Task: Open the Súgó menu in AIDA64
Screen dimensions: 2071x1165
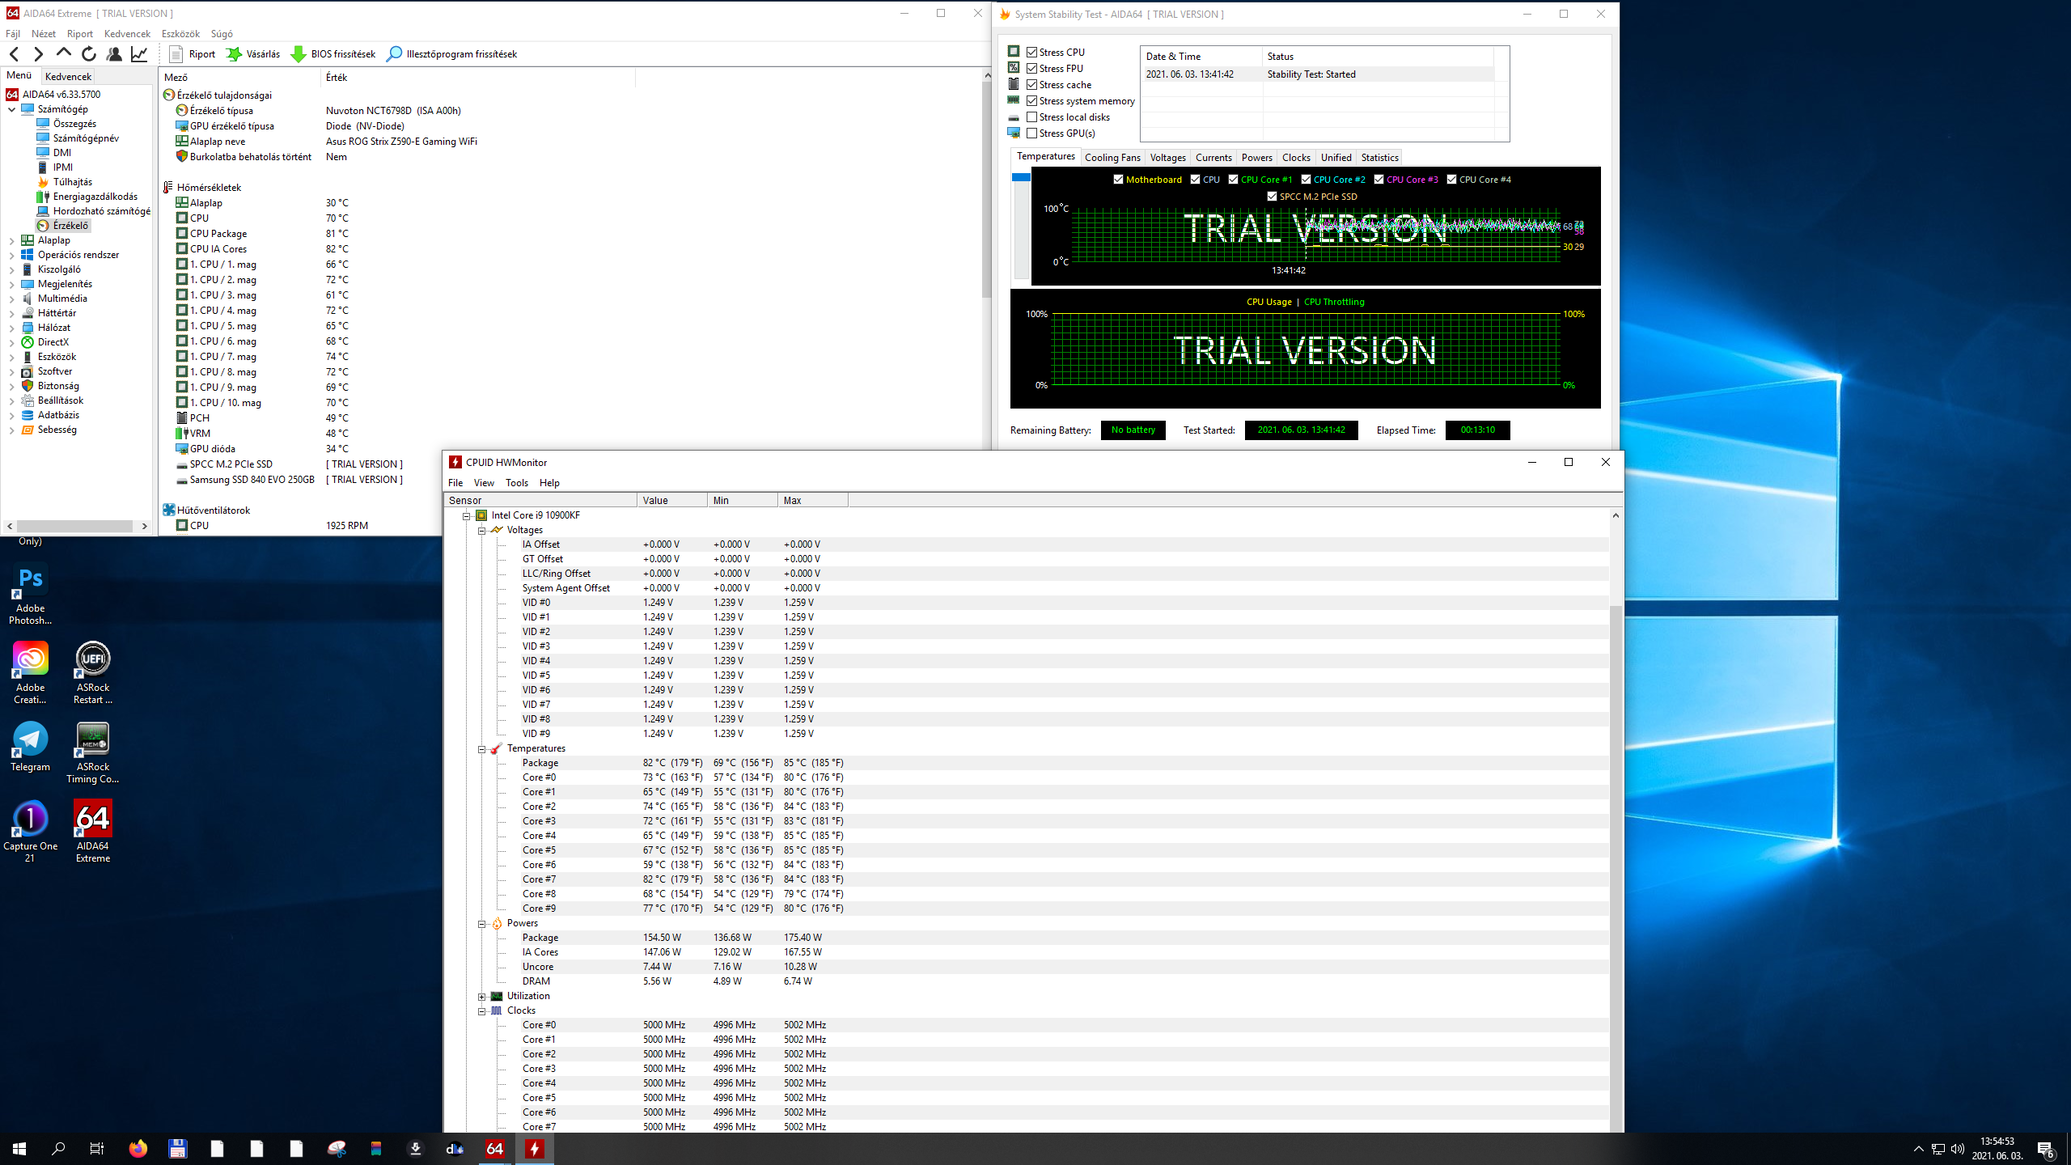Action: (x=221, y=34)
